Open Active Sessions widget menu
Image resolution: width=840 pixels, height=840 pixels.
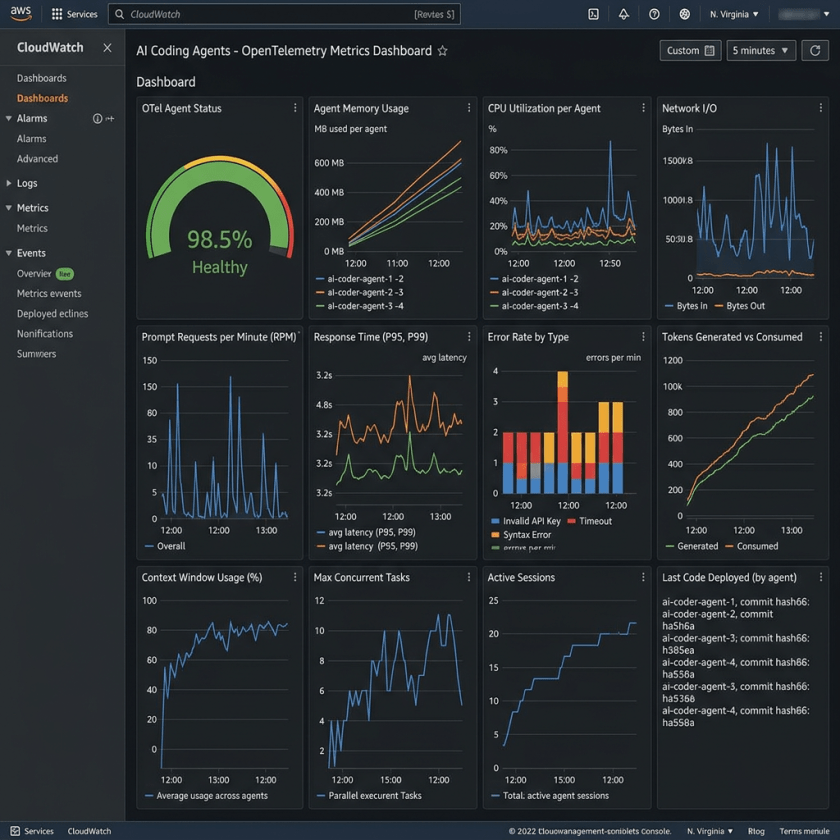click(643, 577)
